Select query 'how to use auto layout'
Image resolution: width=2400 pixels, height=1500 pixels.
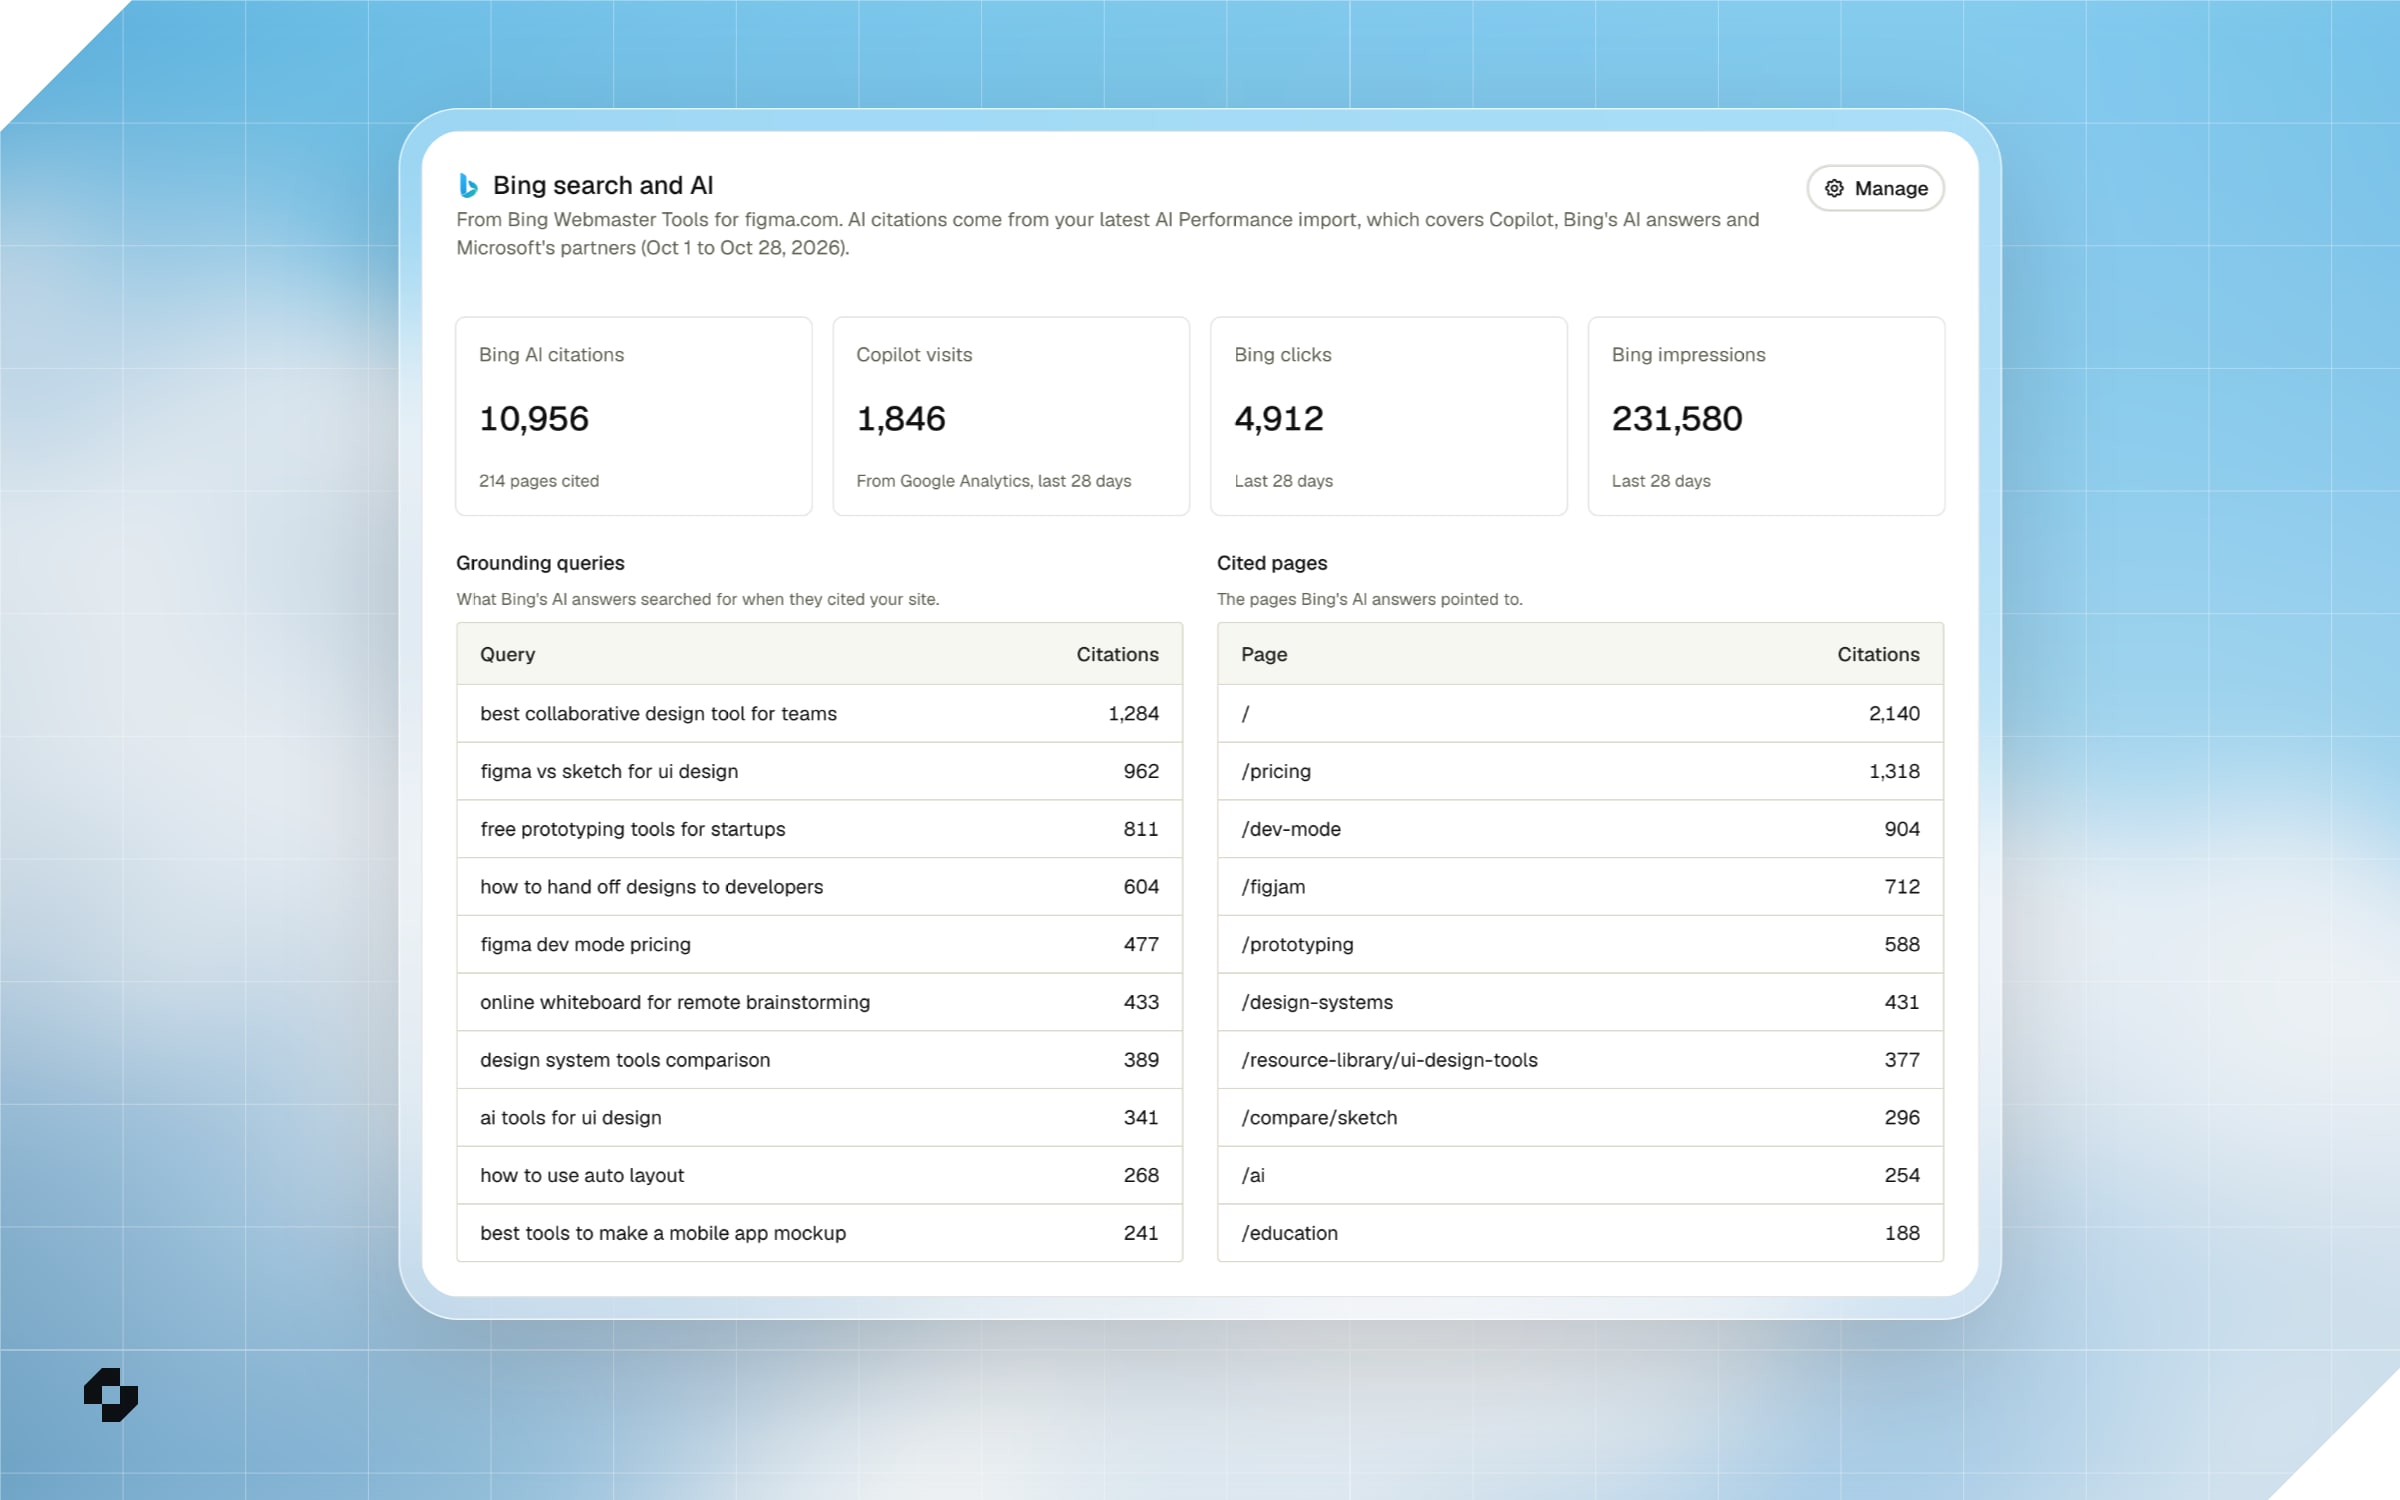(x=820, y=1175)
